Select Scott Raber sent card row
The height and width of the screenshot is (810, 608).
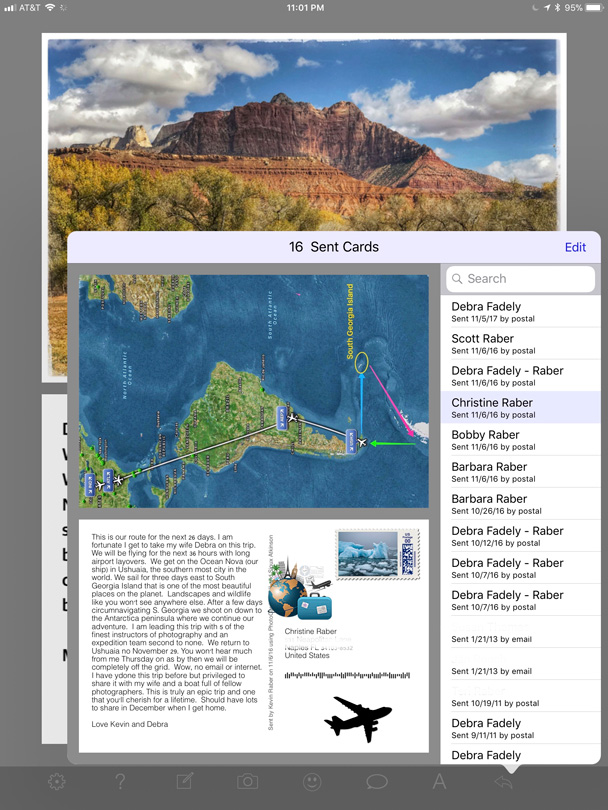[x=520, y=344]
